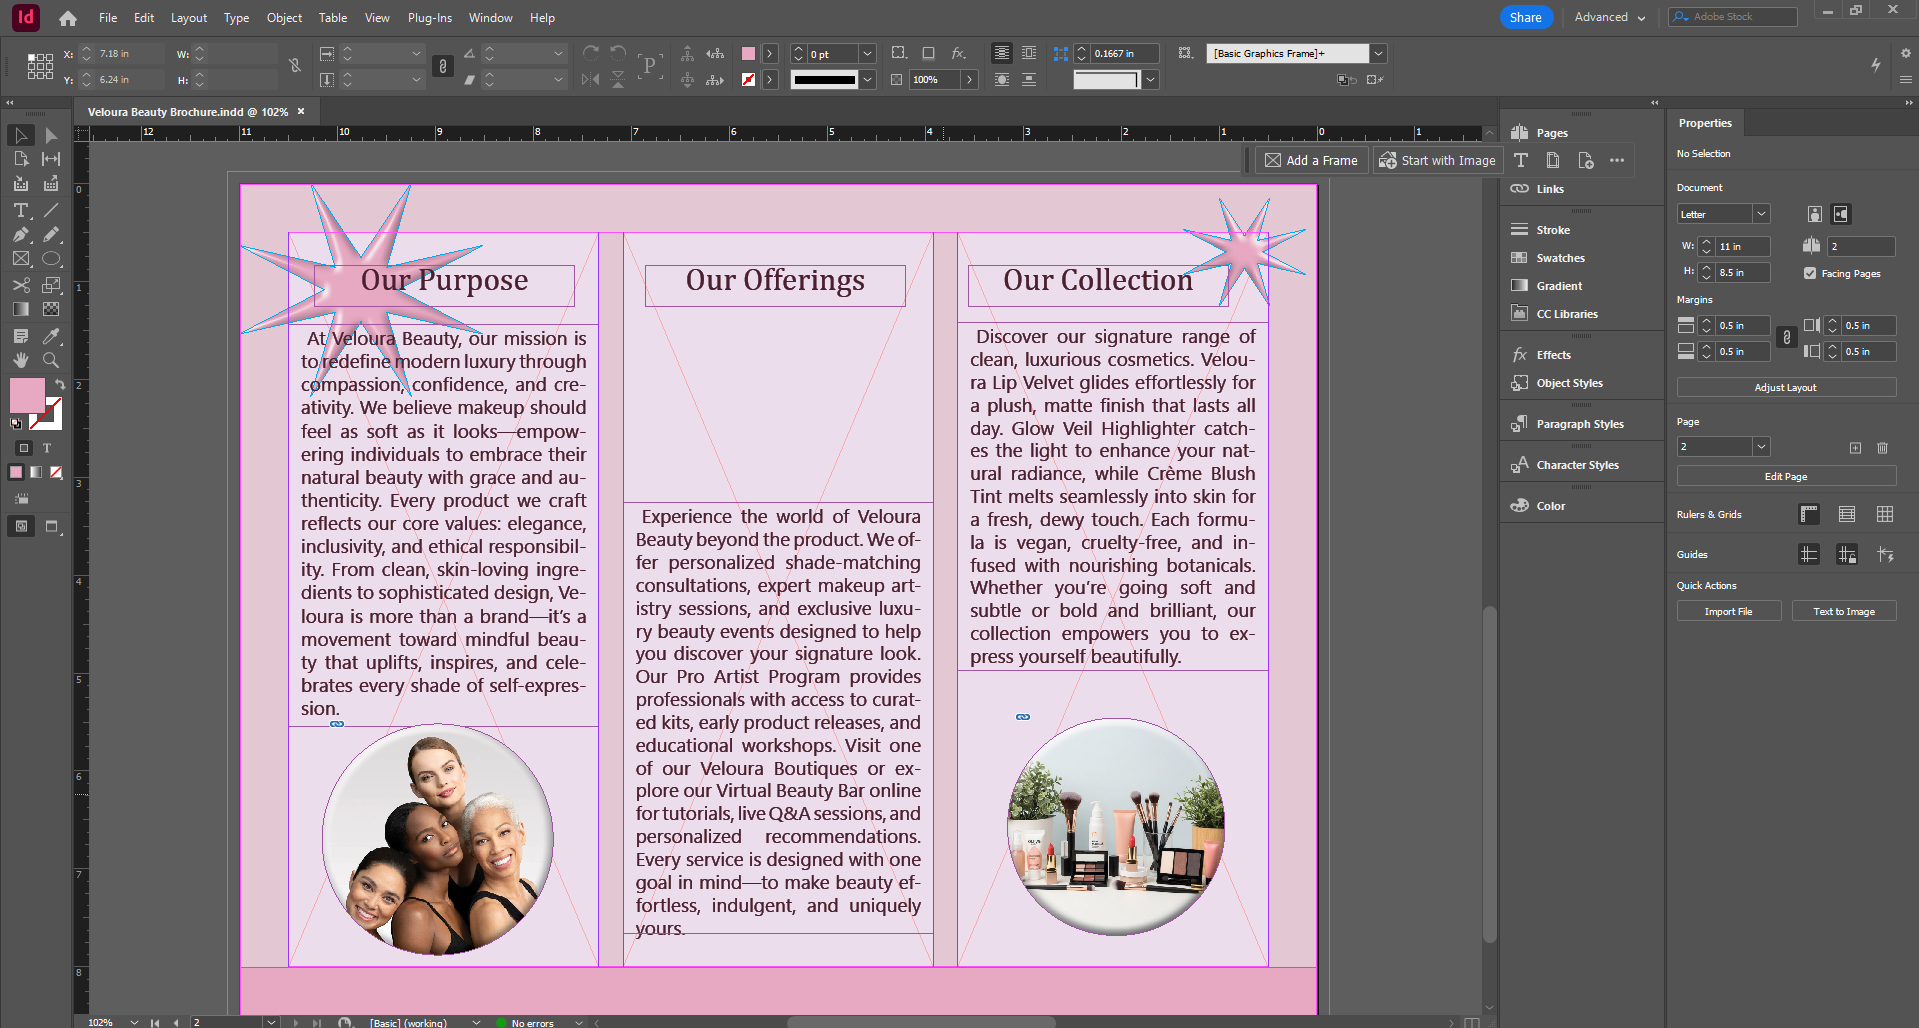Click the stroke swatch in toolbox

coord(50,417)
